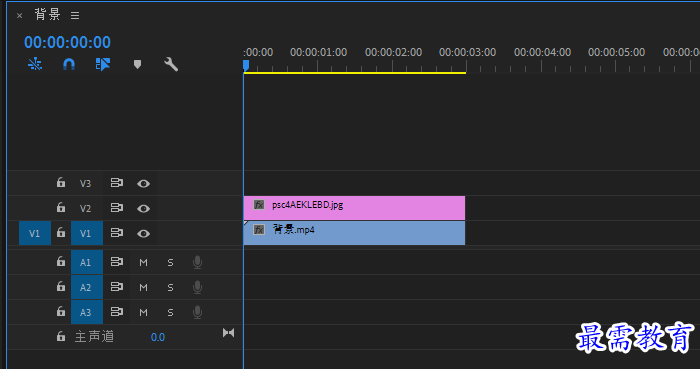700x369 pixels.
Task: Select the 背景 sequence tab title
Action: [x=47, y=15]
